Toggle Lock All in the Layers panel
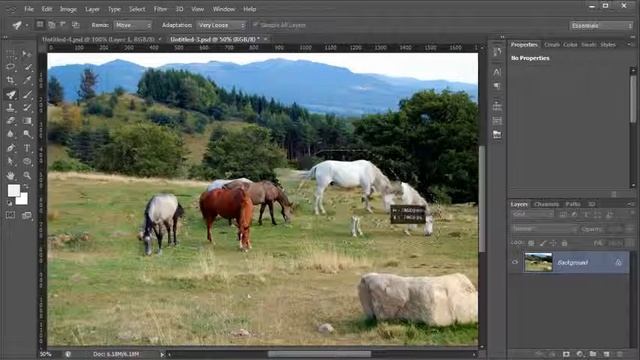Viewport: 640px width, 360px height. (x=564, y=243)
